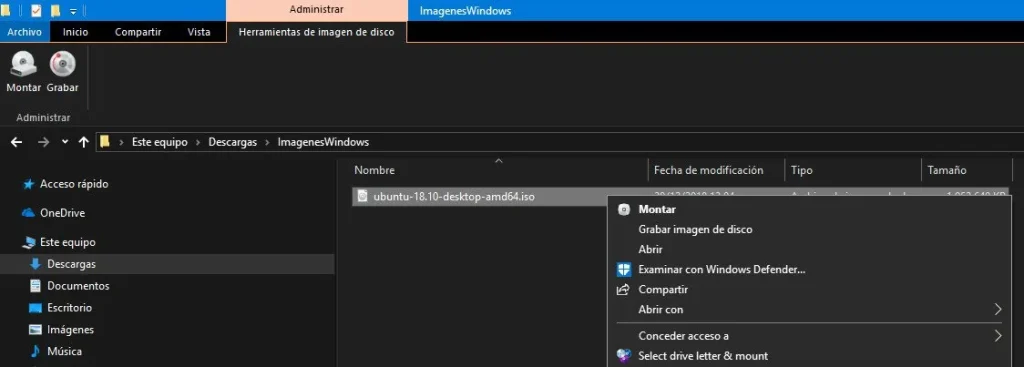The width and height of the screenshot is (1024, 367).
Task: Expand the Conceder acceso a arrow
Action: tap(998, 336)
